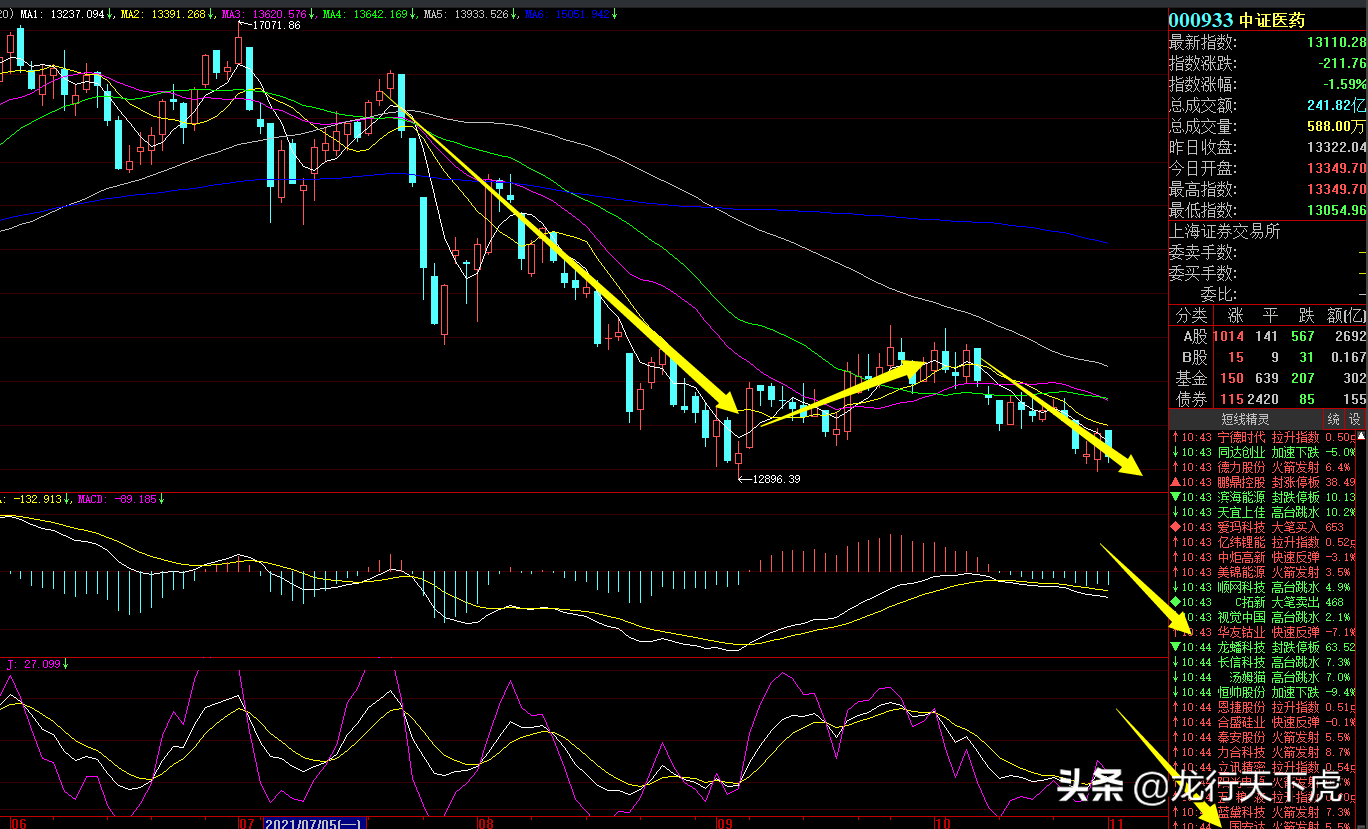
Task: Select the B股 row in category table
Action: click(1267, 358)
